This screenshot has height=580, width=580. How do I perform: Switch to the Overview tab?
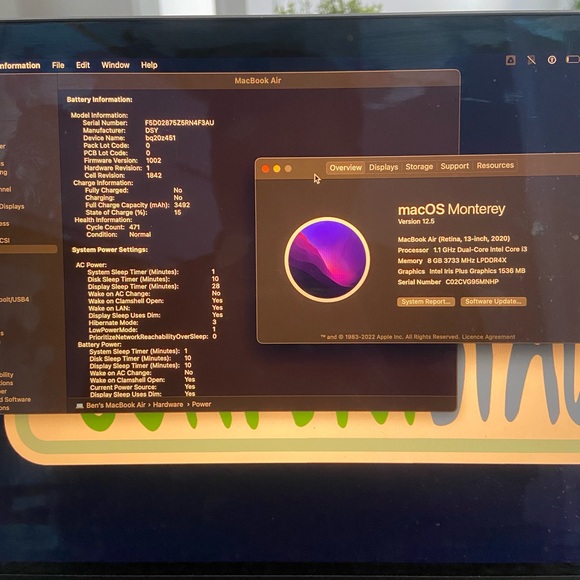click(x=345, y=168)
